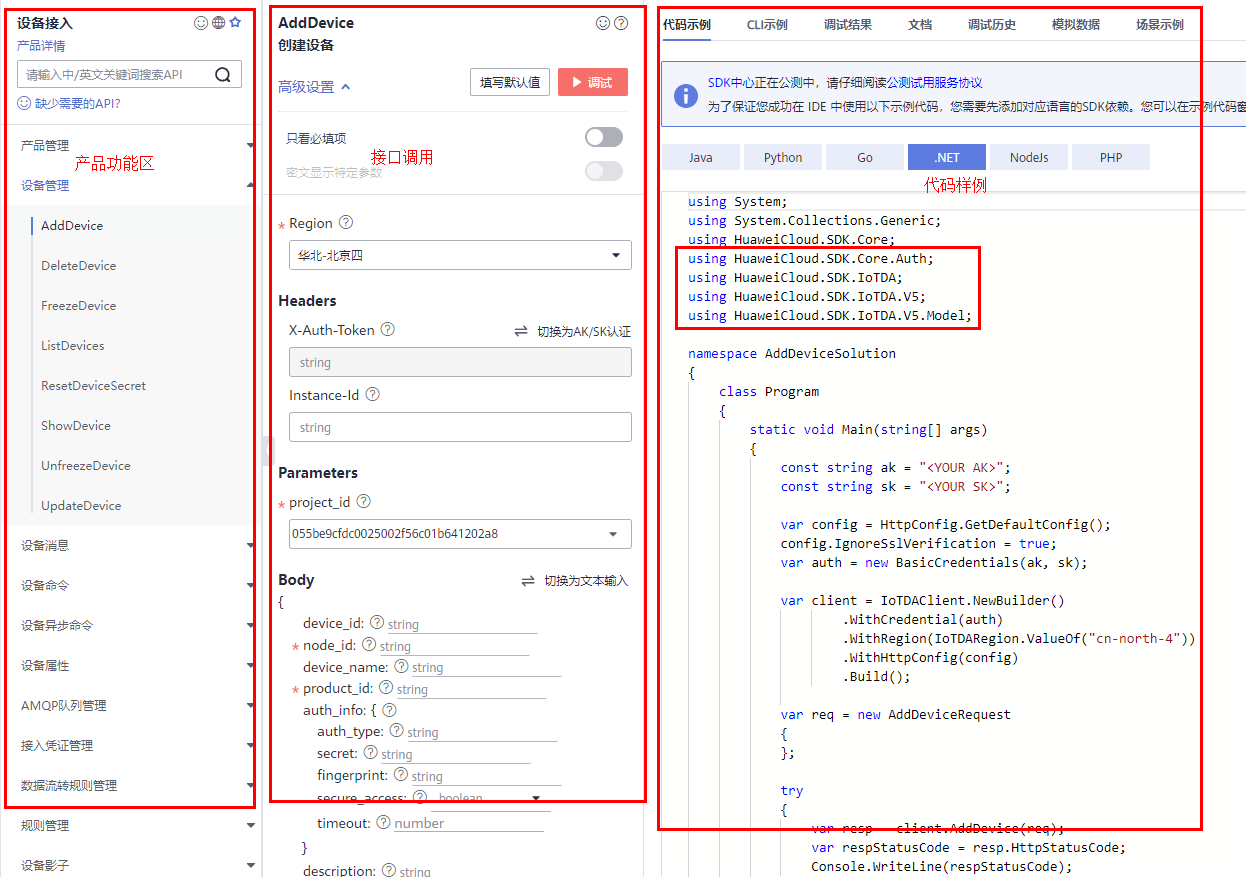Click the help icon next to product_id

[386, 688]
